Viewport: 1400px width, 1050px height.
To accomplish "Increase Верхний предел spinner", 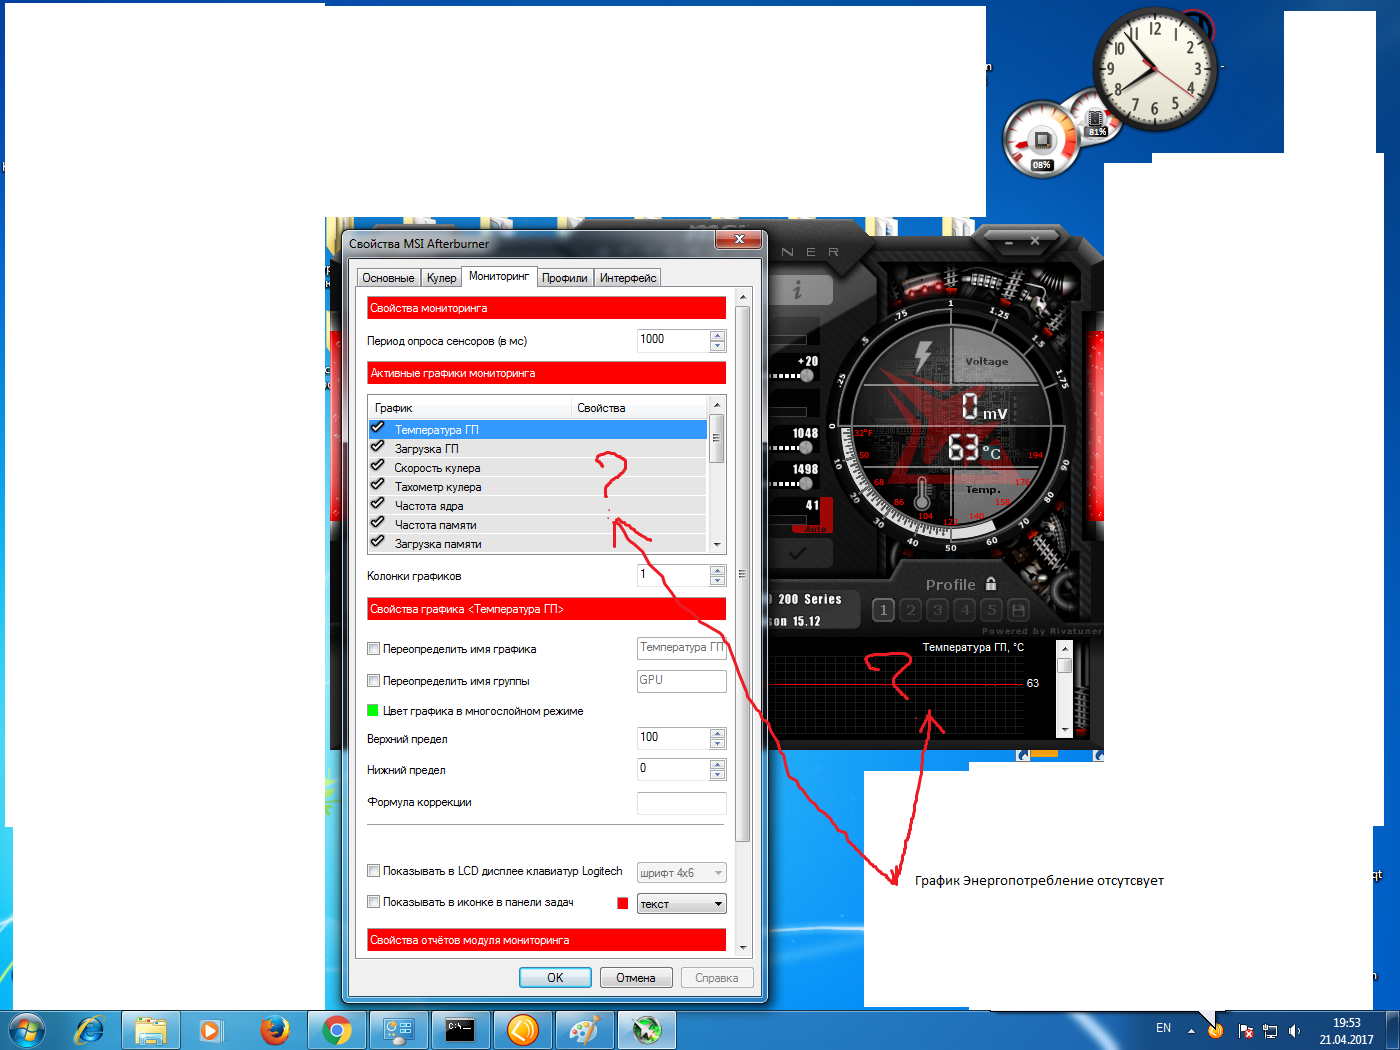I will 717,733.
